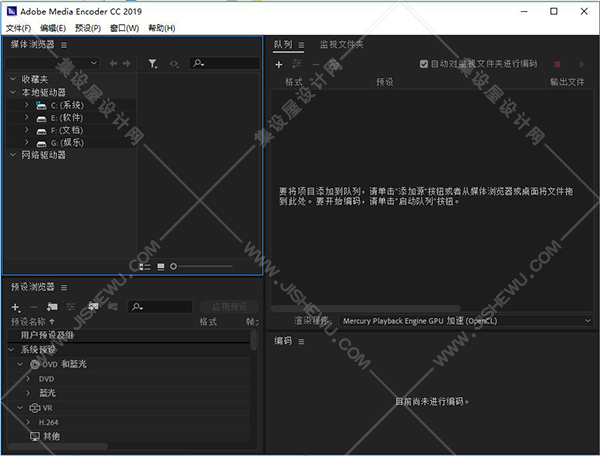Expand the 蓝光 preset folder
The image size is (600, 456).
coord(28,393)
